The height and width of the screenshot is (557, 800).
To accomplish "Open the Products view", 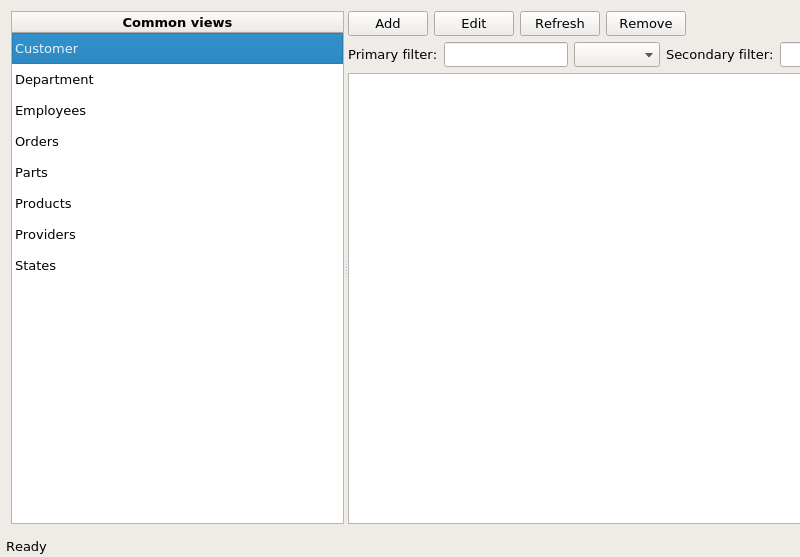I will click(x=177, y=204).
